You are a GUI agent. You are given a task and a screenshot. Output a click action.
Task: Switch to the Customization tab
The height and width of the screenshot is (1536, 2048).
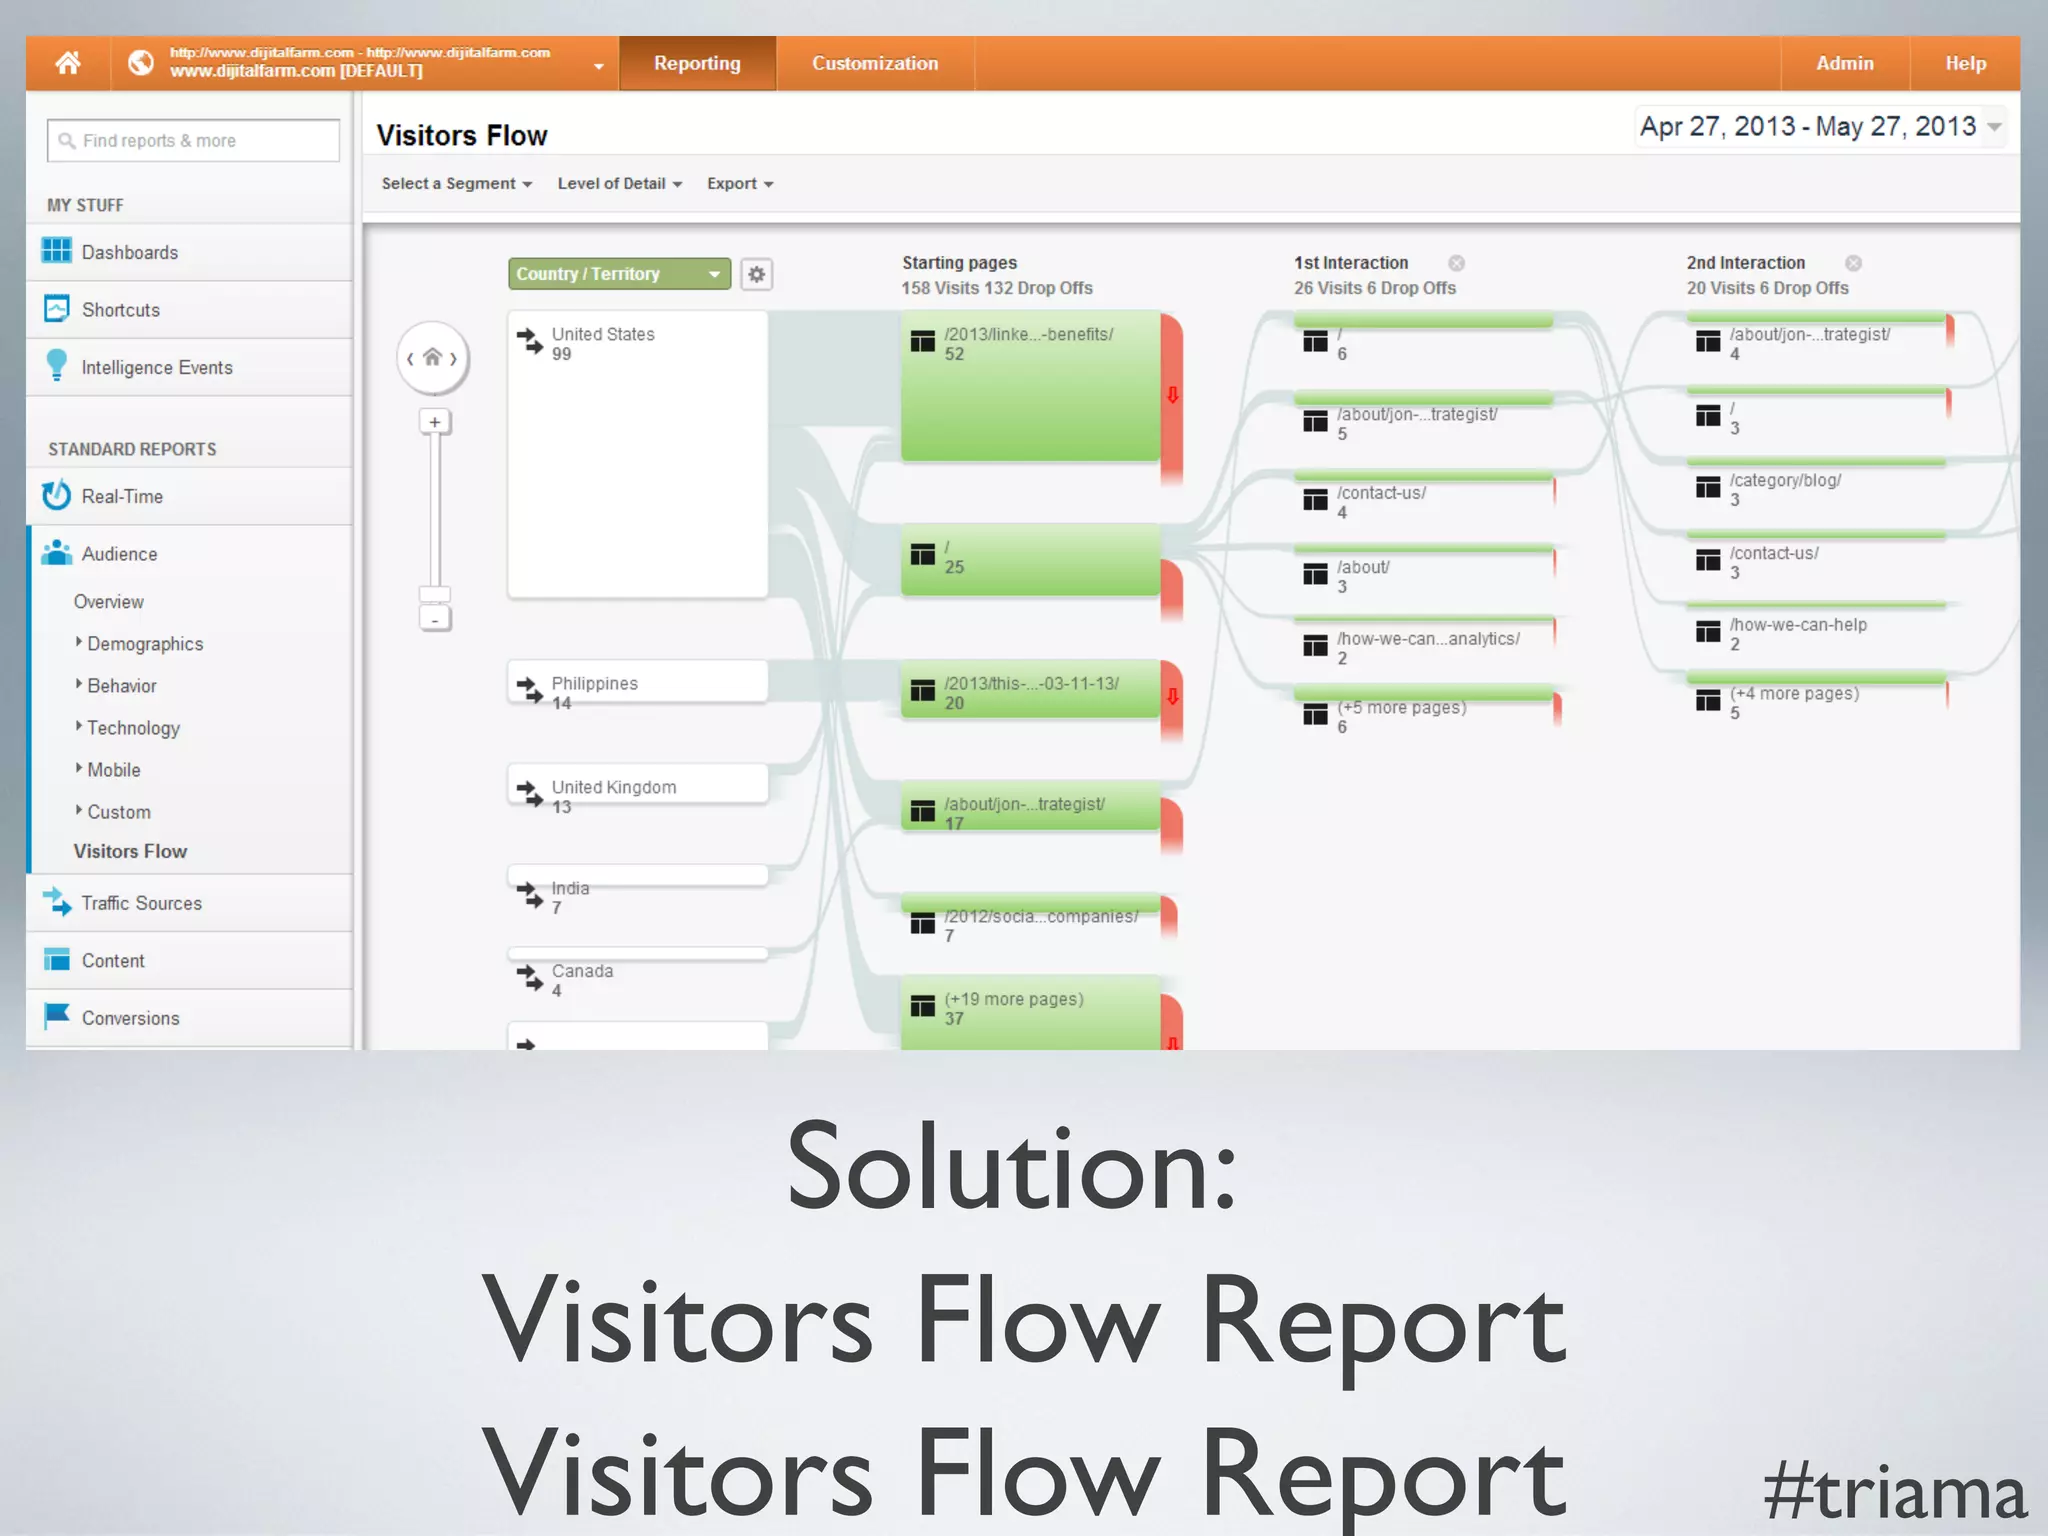(875, 63)
